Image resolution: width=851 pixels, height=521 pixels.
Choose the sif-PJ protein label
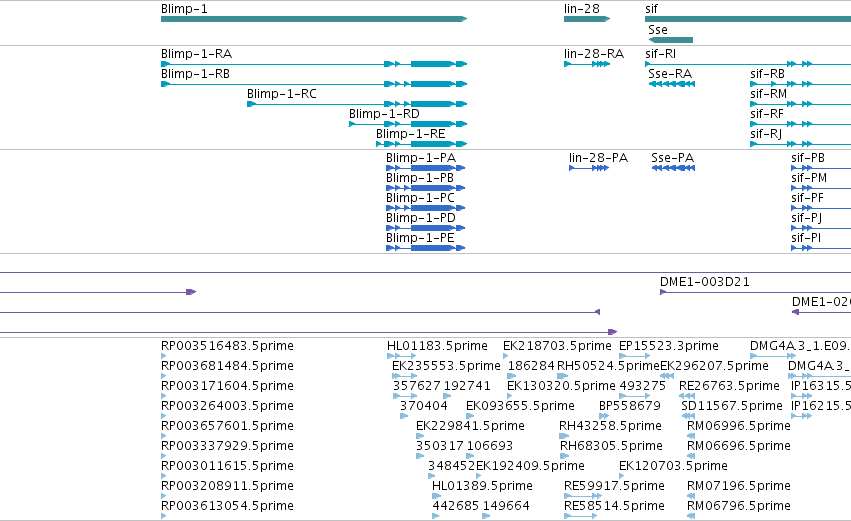[806, 218]
